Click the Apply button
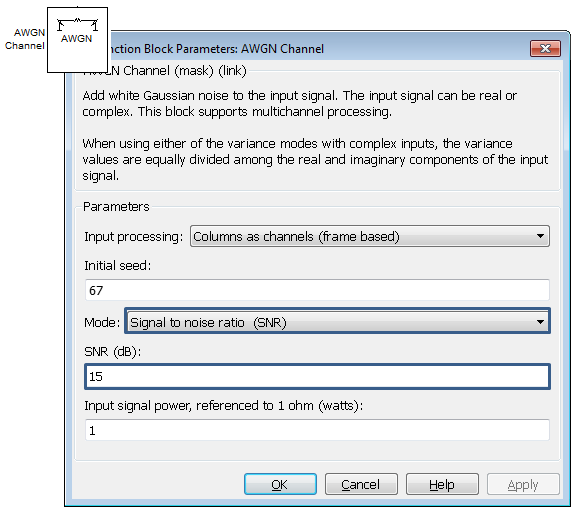The width and height of the screenshot is (575, 510). point(523,484)
